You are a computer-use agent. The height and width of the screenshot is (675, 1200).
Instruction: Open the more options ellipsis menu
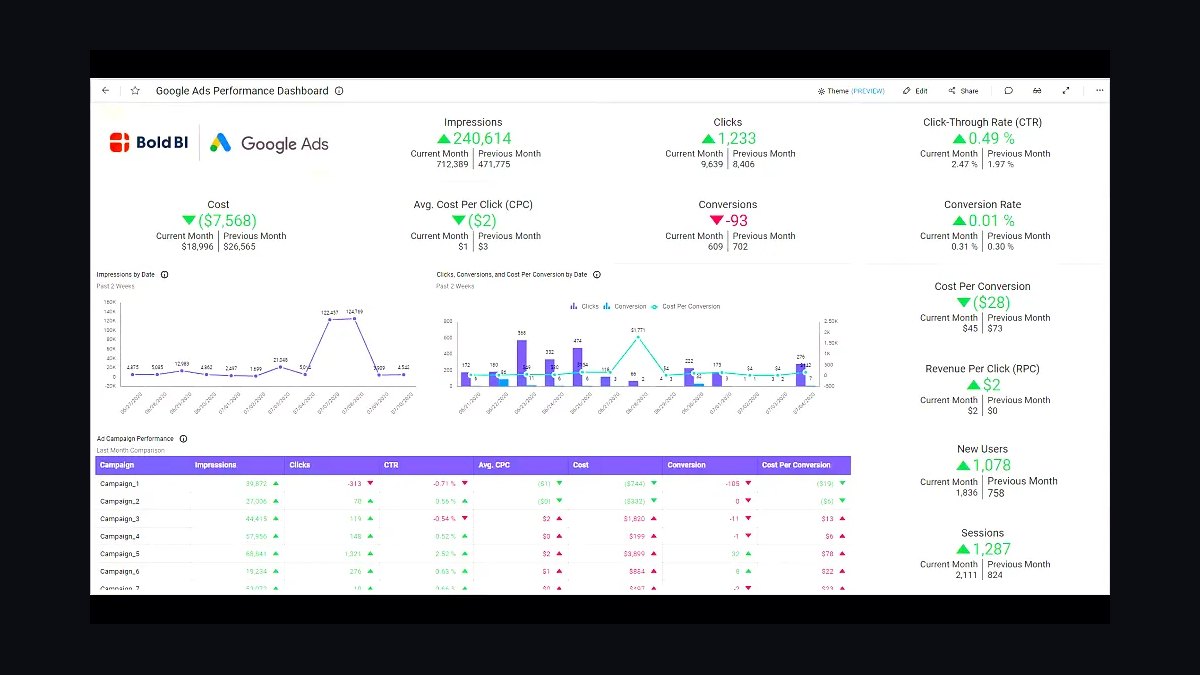[1100, 91]
